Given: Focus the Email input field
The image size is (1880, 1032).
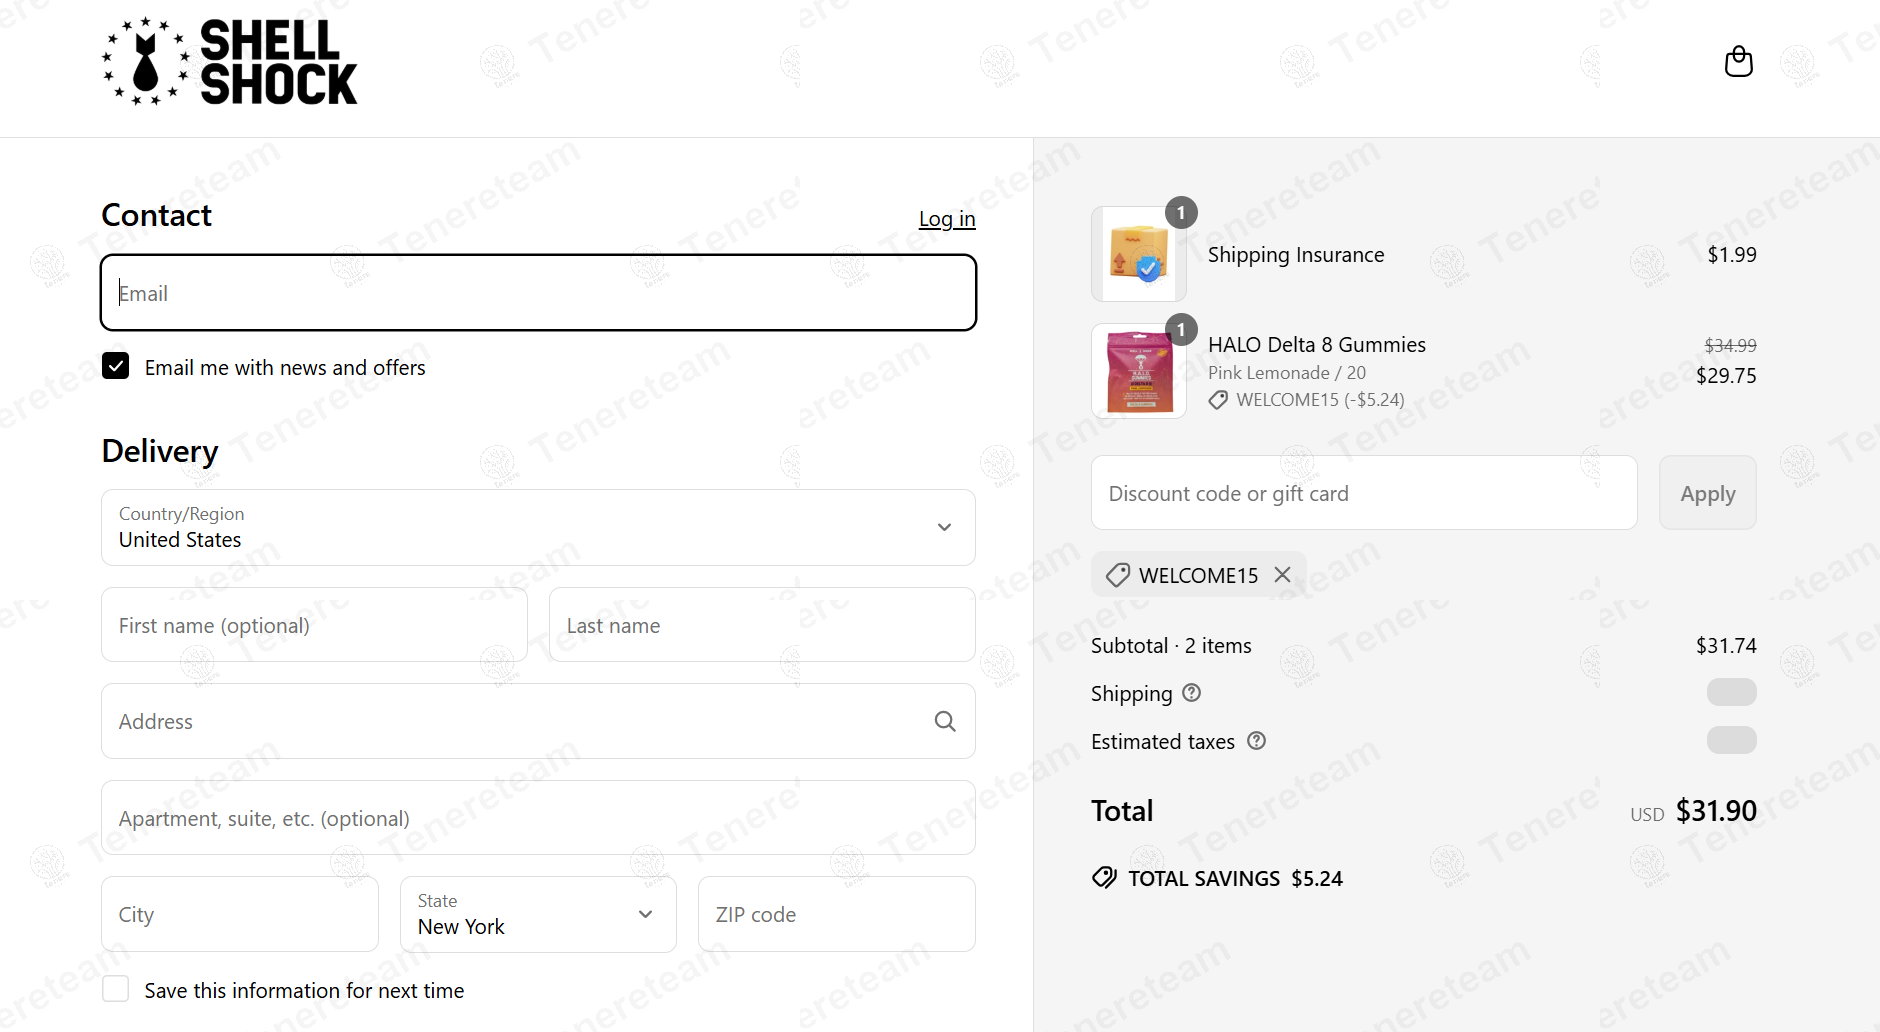Looking at the screenshot, I should [x=538, y=293].
